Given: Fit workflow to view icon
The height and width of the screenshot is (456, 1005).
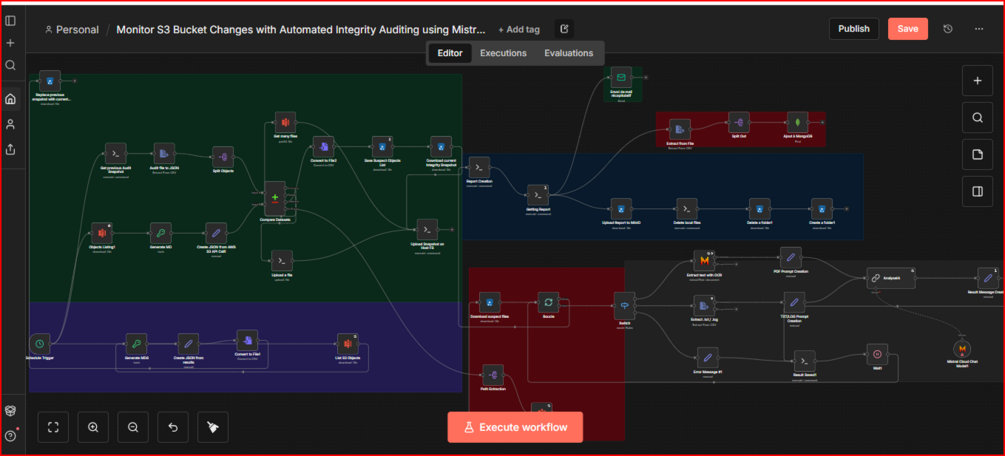Looking at the screenshot, I should click(53, 427).
